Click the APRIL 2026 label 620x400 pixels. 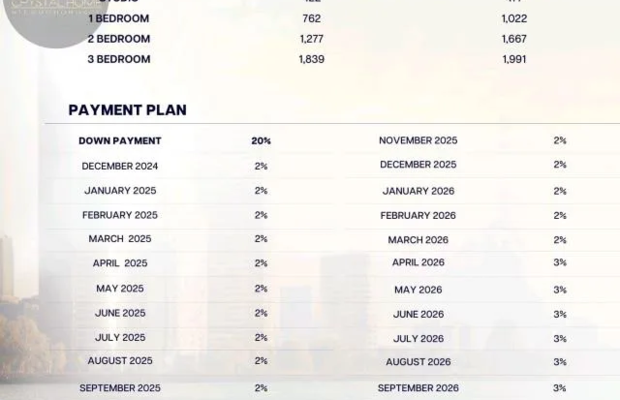pyautogui.click(x=418, y=262)
